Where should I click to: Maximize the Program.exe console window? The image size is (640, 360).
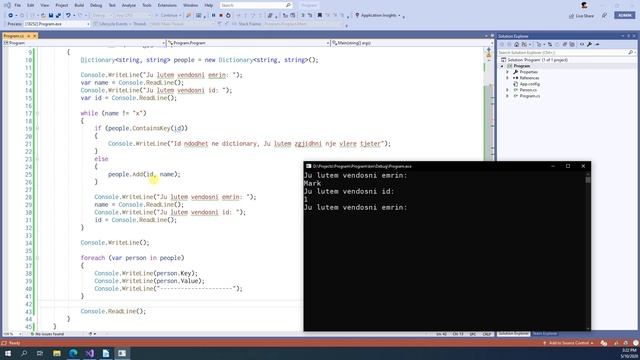pos(568,166)
